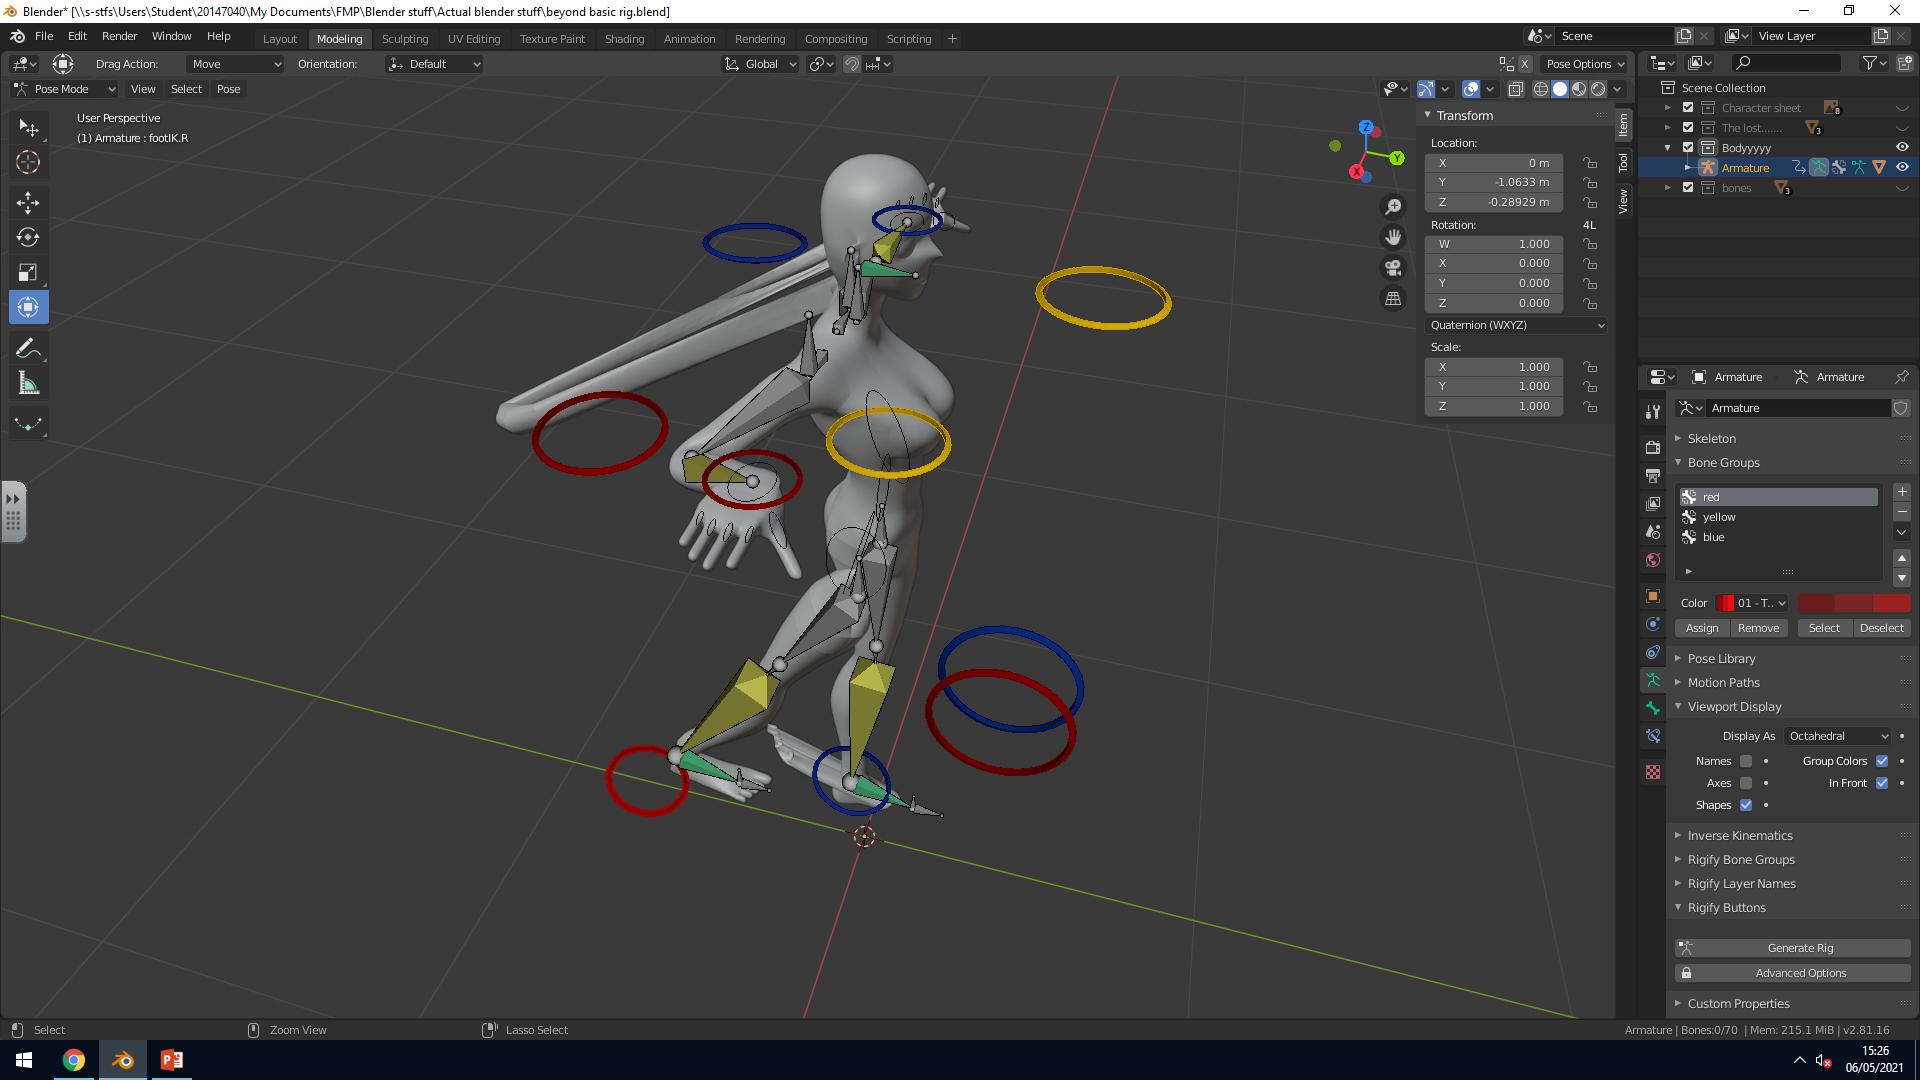Open Display As Octahedral dropdown
The height and width of the screenshot is (1080, 1920).
pos(1838,736)
